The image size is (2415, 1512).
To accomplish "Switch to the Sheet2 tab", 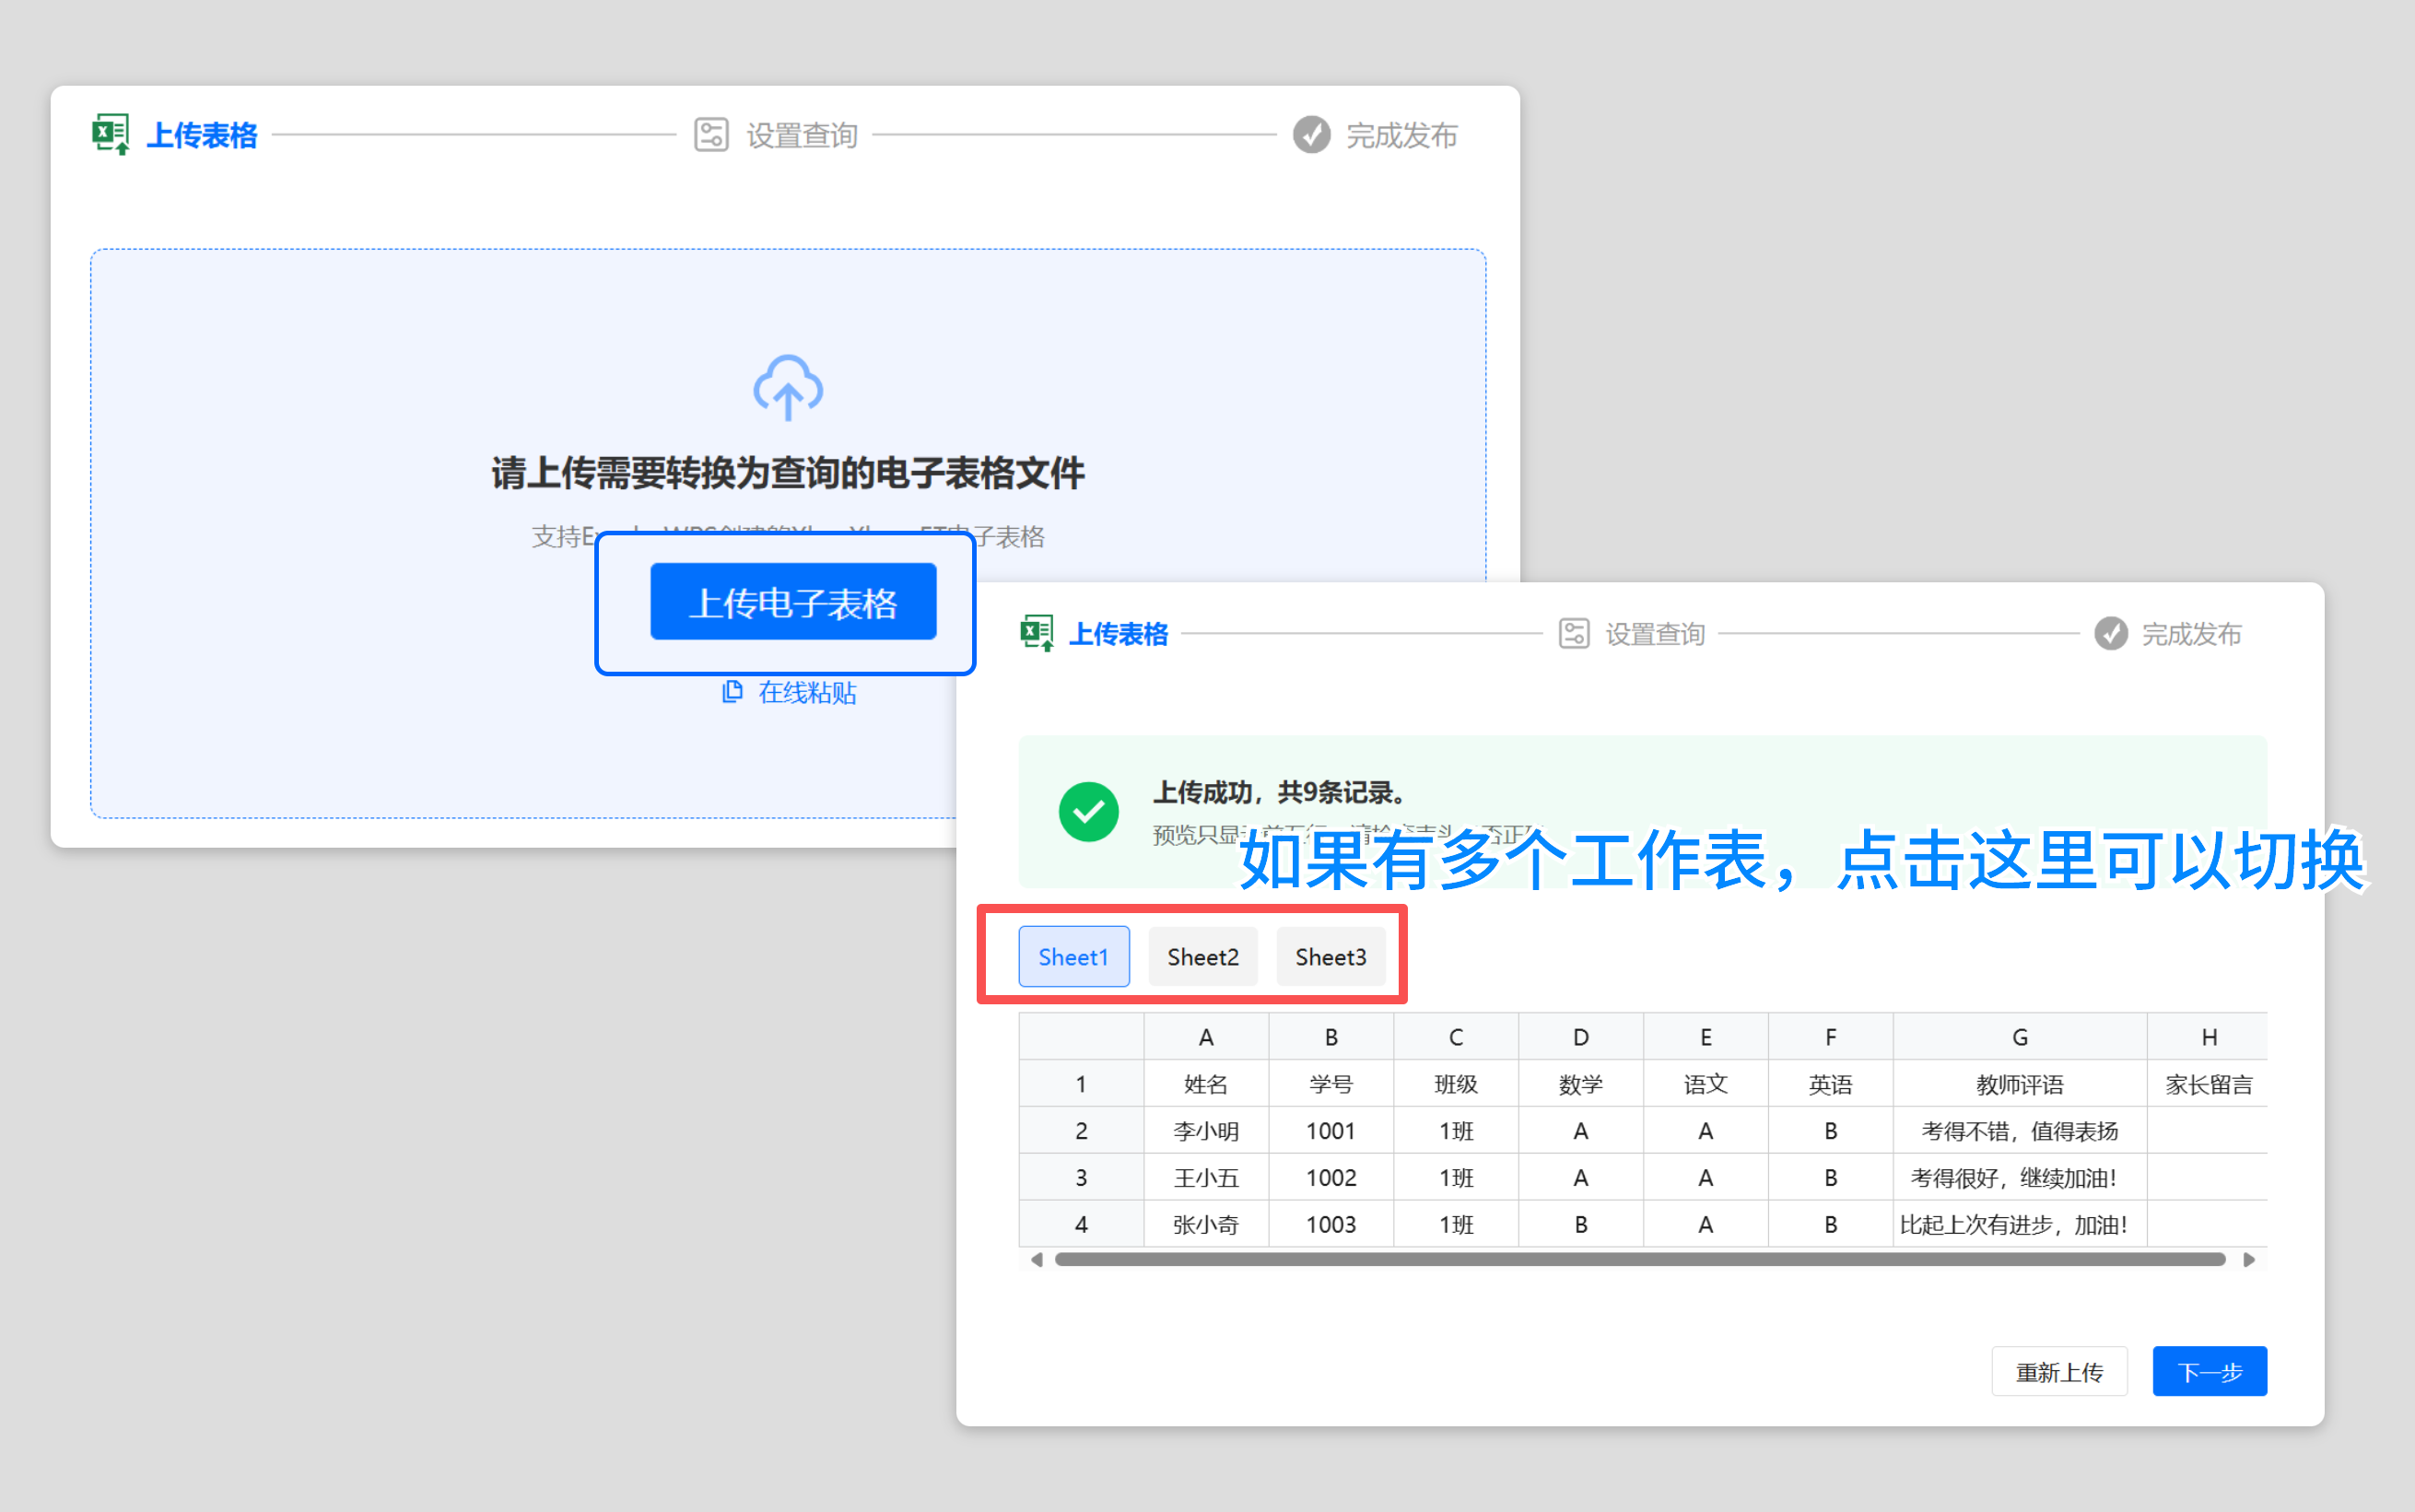I will [x=1203, y=957].
